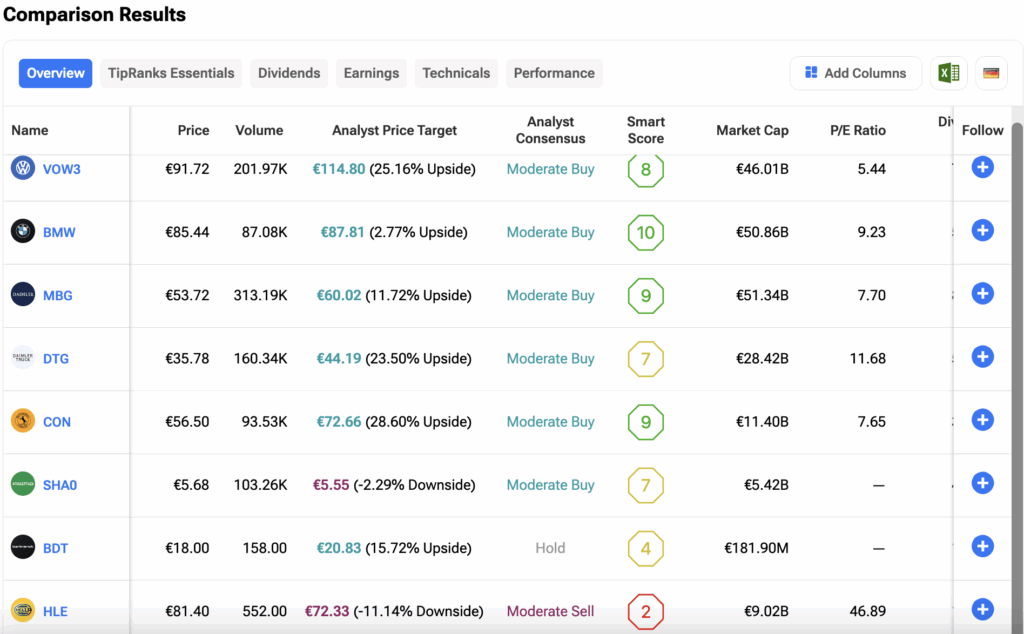
Task: Open the Dividends tab
Action: pos(289,73)
